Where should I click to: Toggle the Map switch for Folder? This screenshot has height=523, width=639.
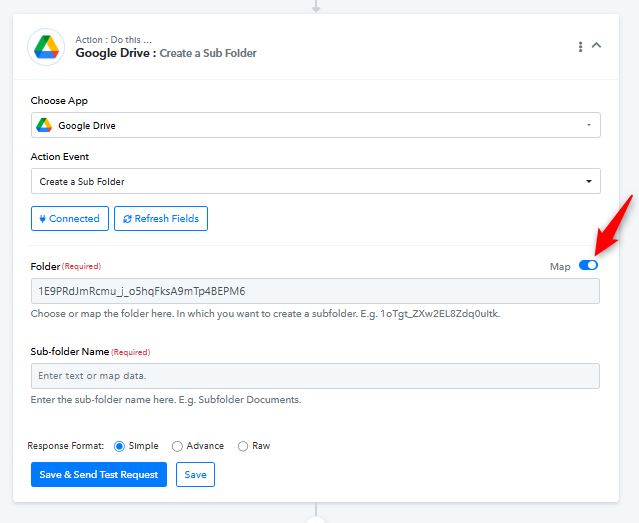[x=588, y=265]
